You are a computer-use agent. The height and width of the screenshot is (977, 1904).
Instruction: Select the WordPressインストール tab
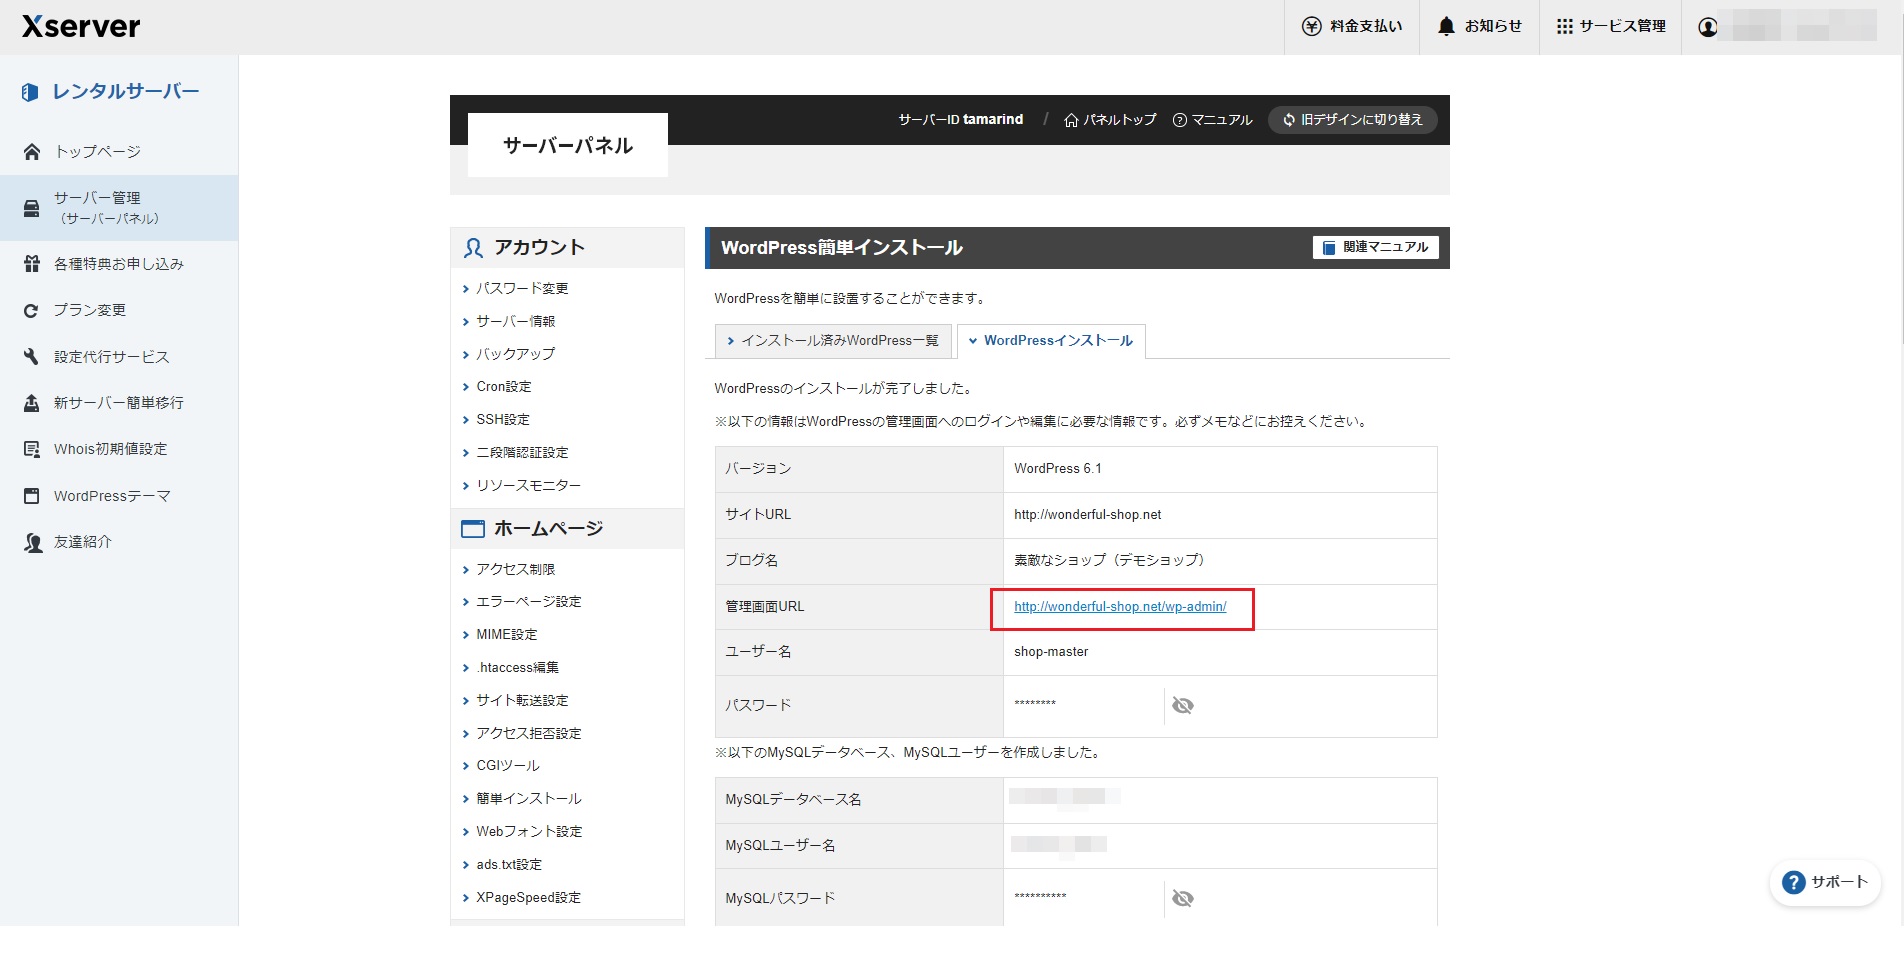coord(1051,341)
